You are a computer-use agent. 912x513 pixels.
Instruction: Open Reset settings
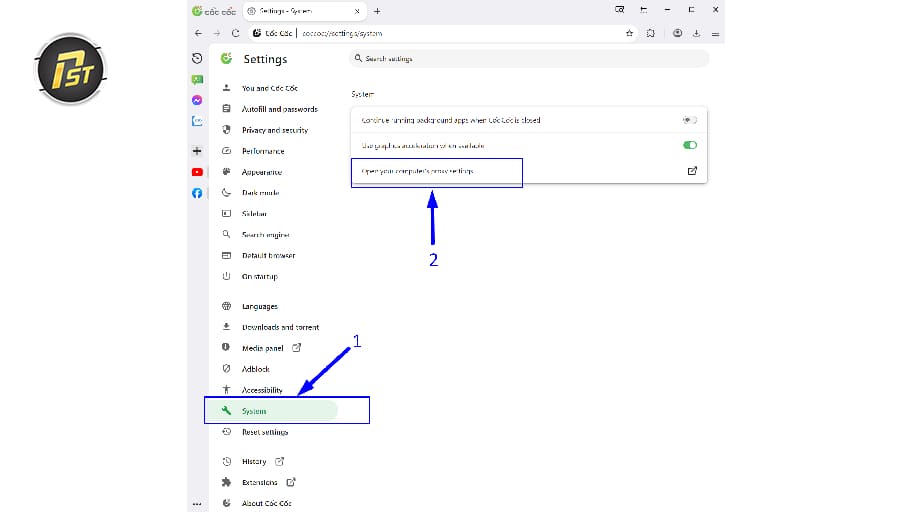265,432
